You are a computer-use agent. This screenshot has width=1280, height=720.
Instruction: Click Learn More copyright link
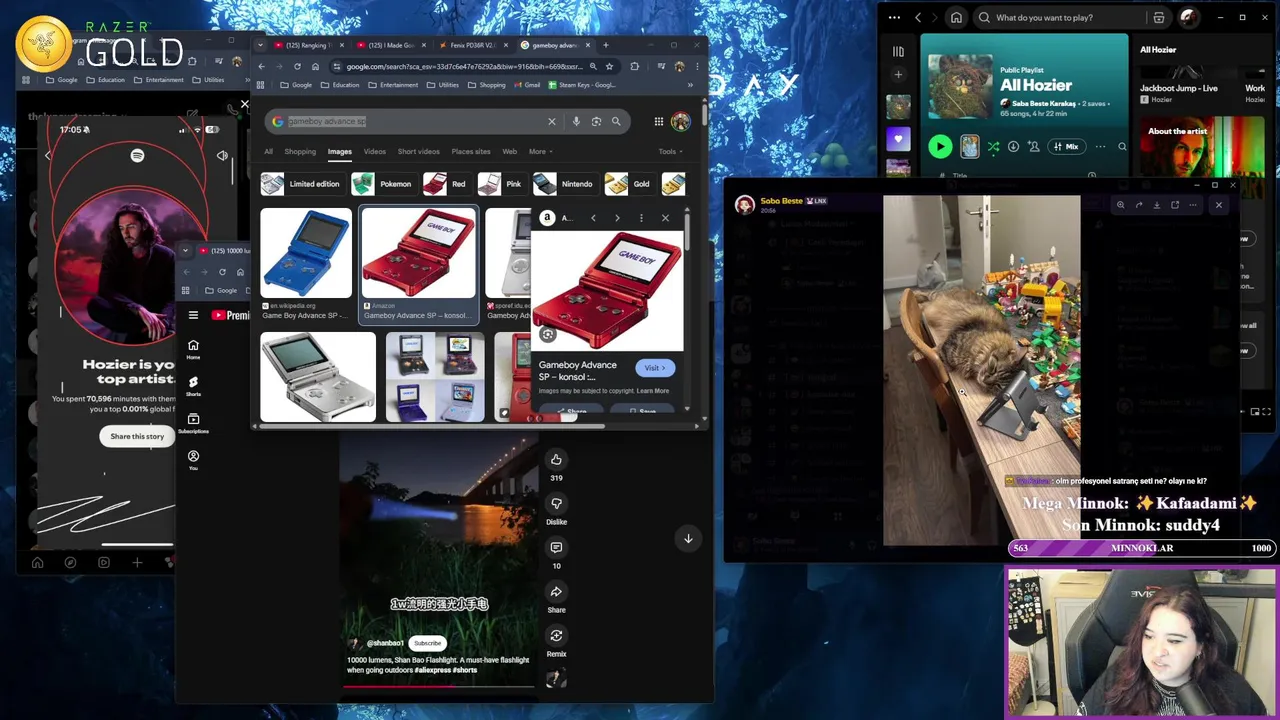click(653, 391)
